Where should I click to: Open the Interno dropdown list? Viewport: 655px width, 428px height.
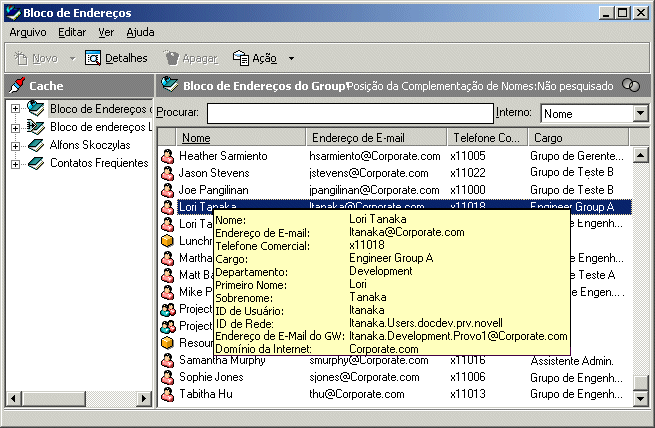(640, 114)
